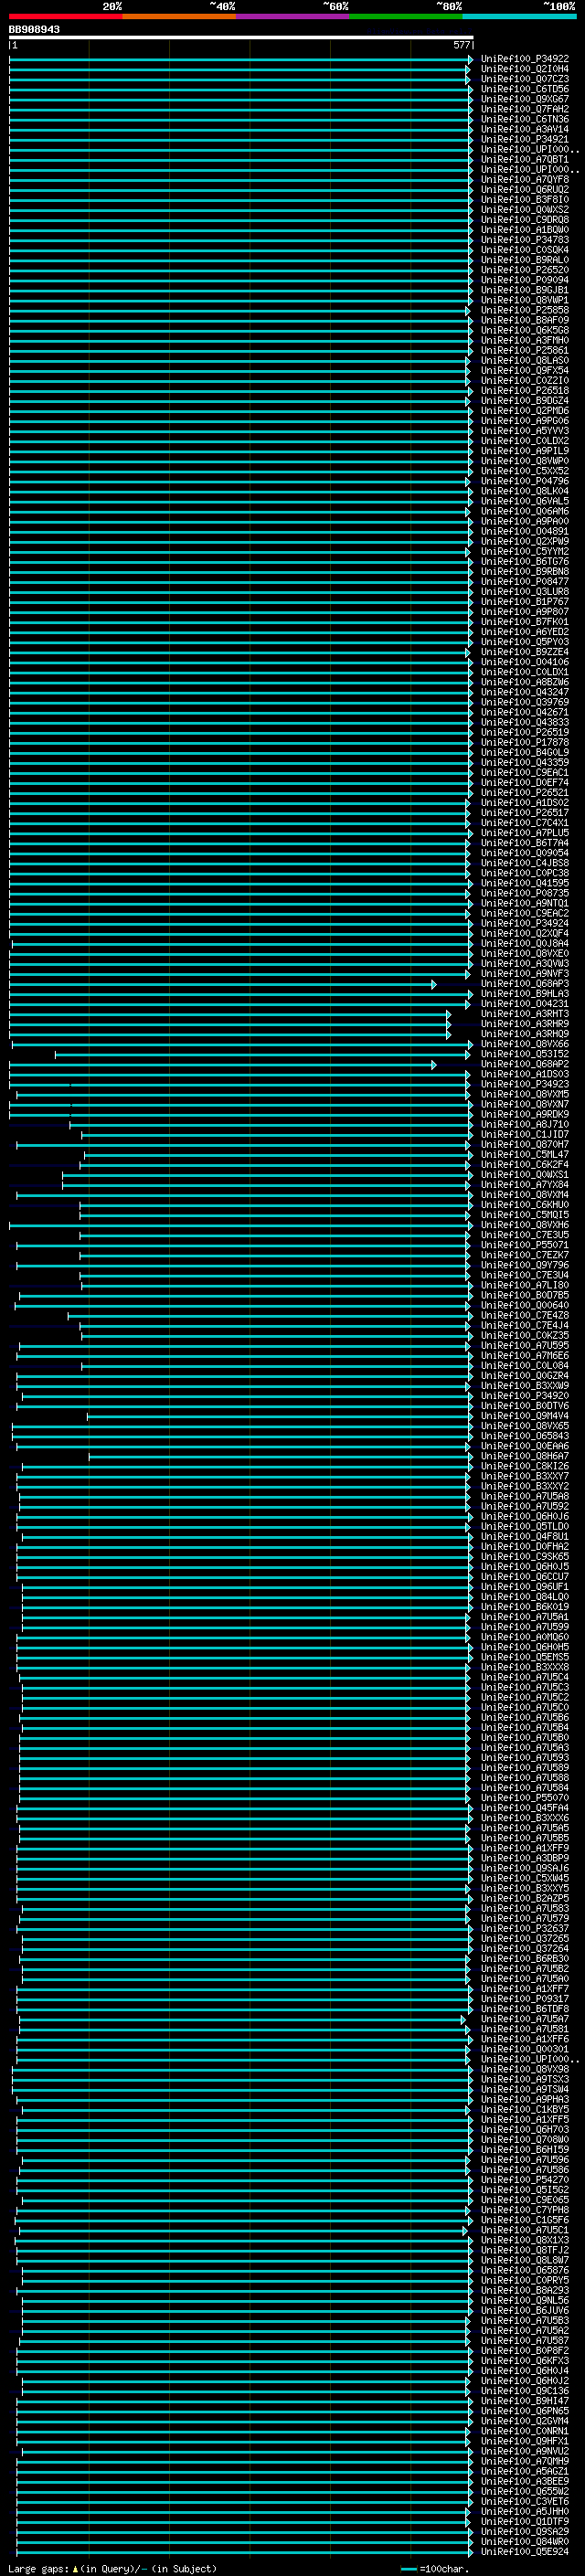Click the orange ~40% identity legend segment
Viewport: 585px width, 2576px height.
click(179, 16)
